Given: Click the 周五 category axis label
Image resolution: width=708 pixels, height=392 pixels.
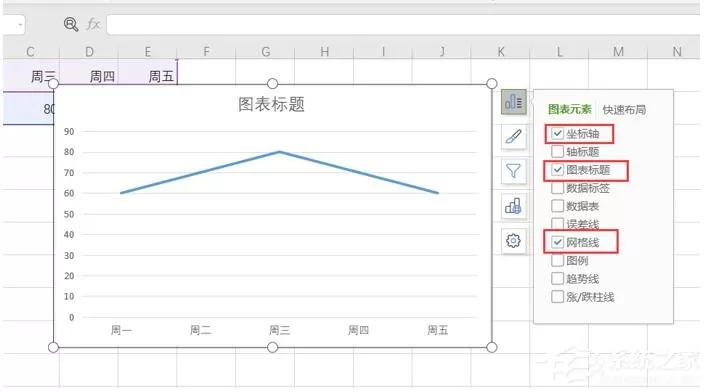Looking at the screenshot, I should [438, 330].
